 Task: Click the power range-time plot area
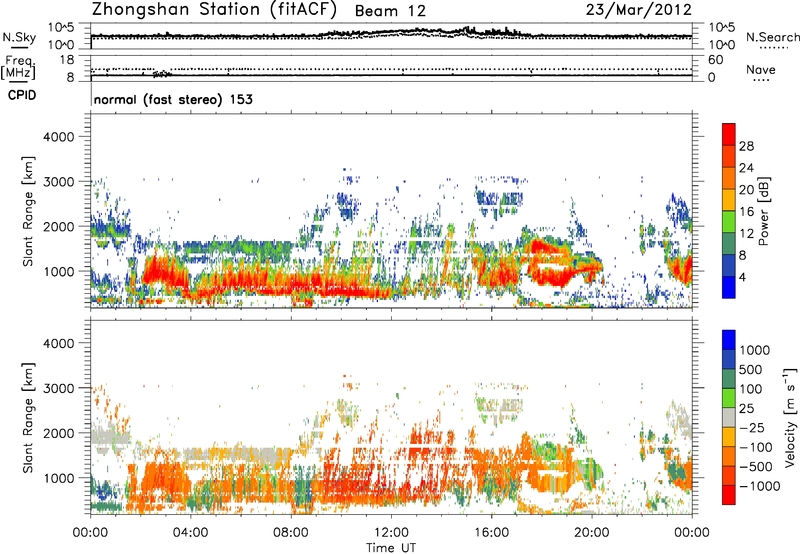point(391,211)
